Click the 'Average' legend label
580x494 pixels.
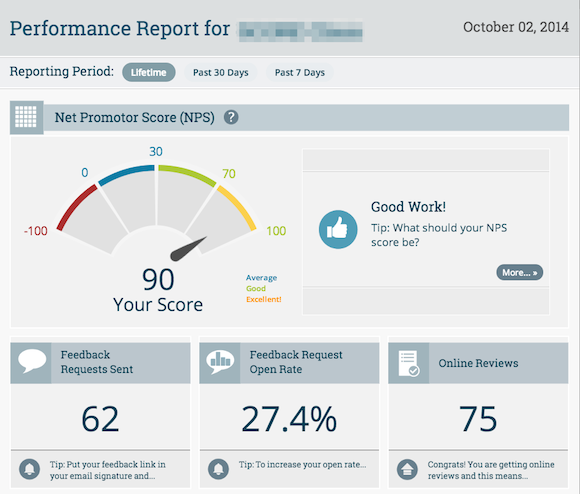[262, 278]
